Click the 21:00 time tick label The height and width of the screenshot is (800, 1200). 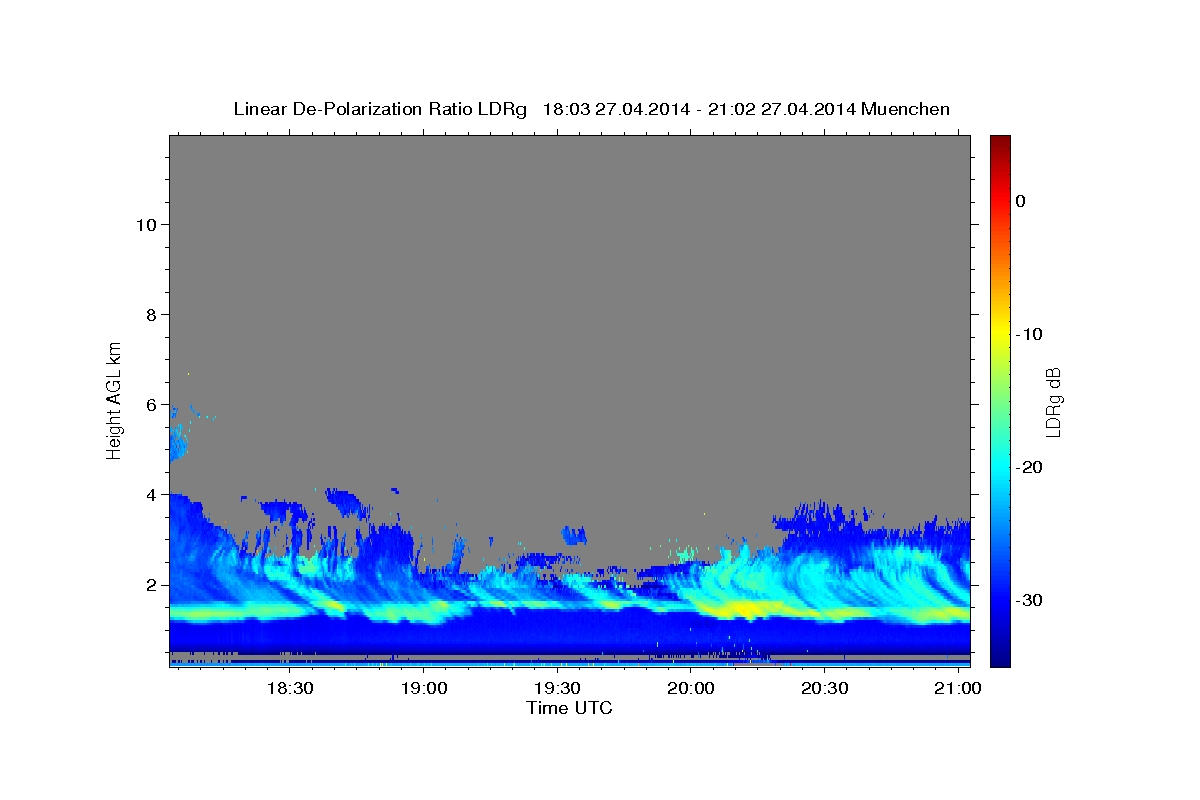tap(957, 689)
